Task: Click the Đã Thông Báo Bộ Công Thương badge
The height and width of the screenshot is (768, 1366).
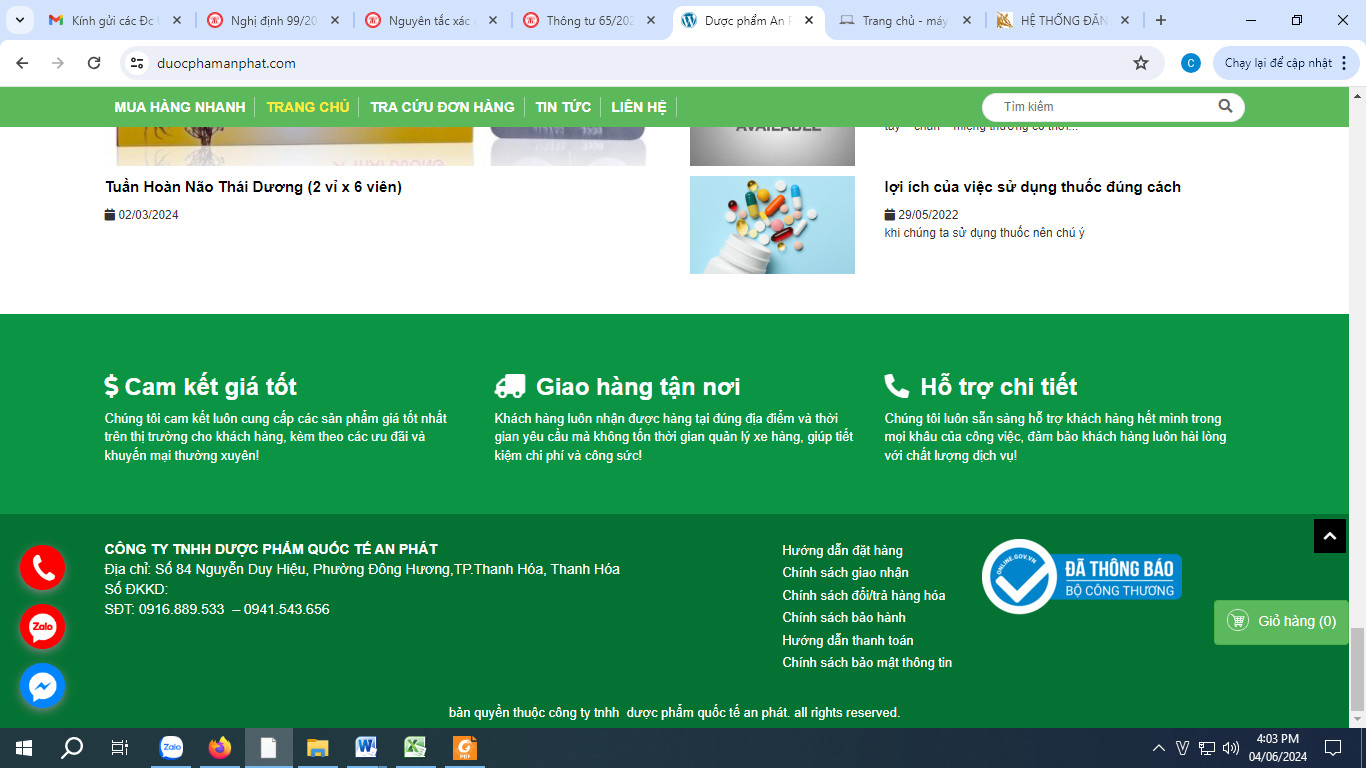Action: click(1082, 576)
